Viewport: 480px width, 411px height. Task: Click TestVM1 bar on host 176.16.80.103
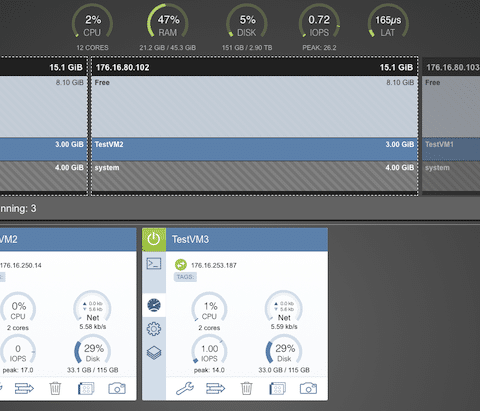click(451, 149)
